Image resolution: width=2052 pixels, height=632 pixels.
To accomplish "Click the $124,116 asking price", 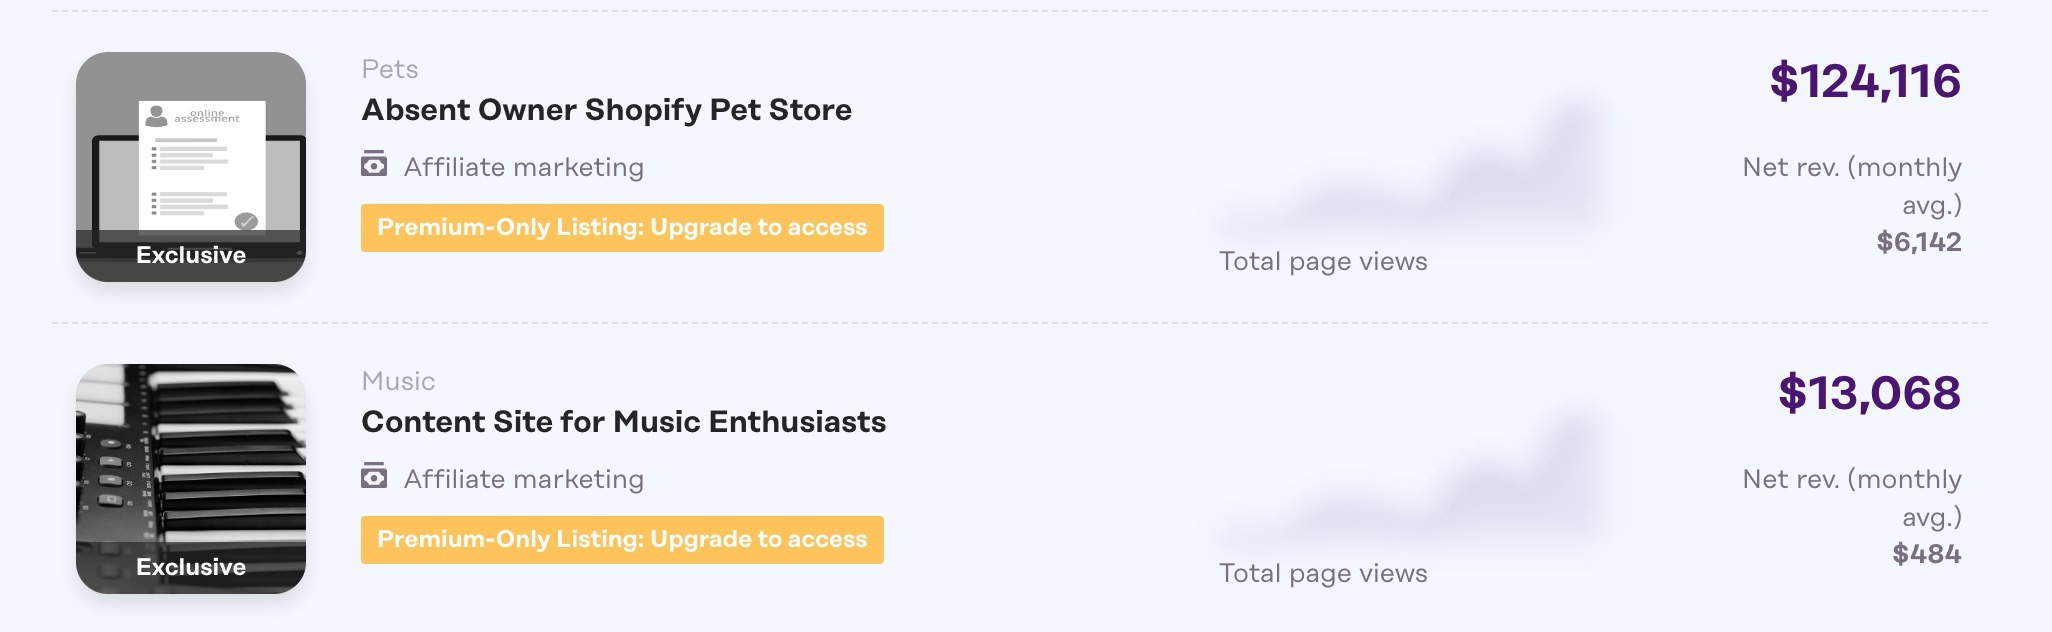I will pos(1865,81).
